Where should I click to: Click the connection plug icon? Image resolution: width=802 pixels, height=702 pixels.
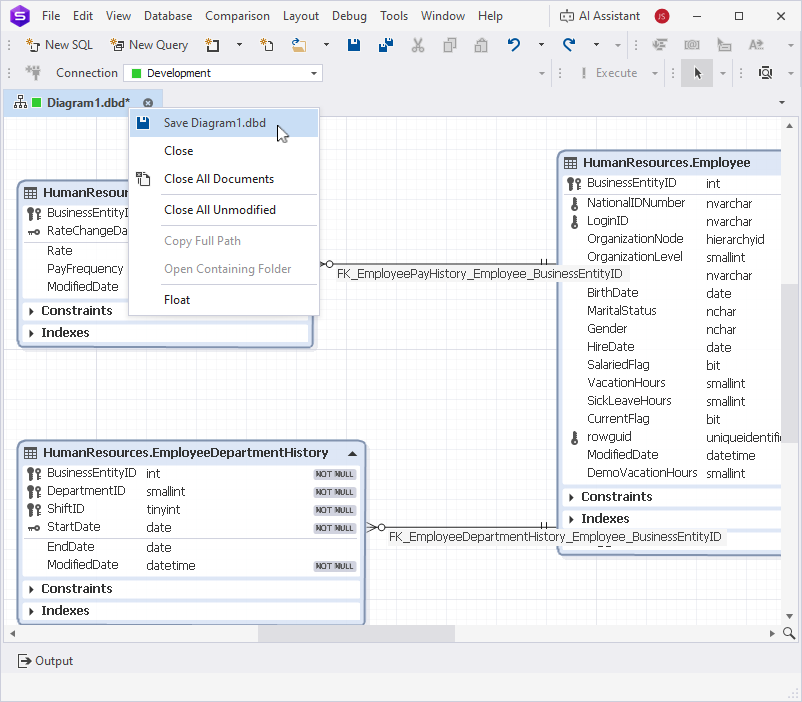point(34,73)
